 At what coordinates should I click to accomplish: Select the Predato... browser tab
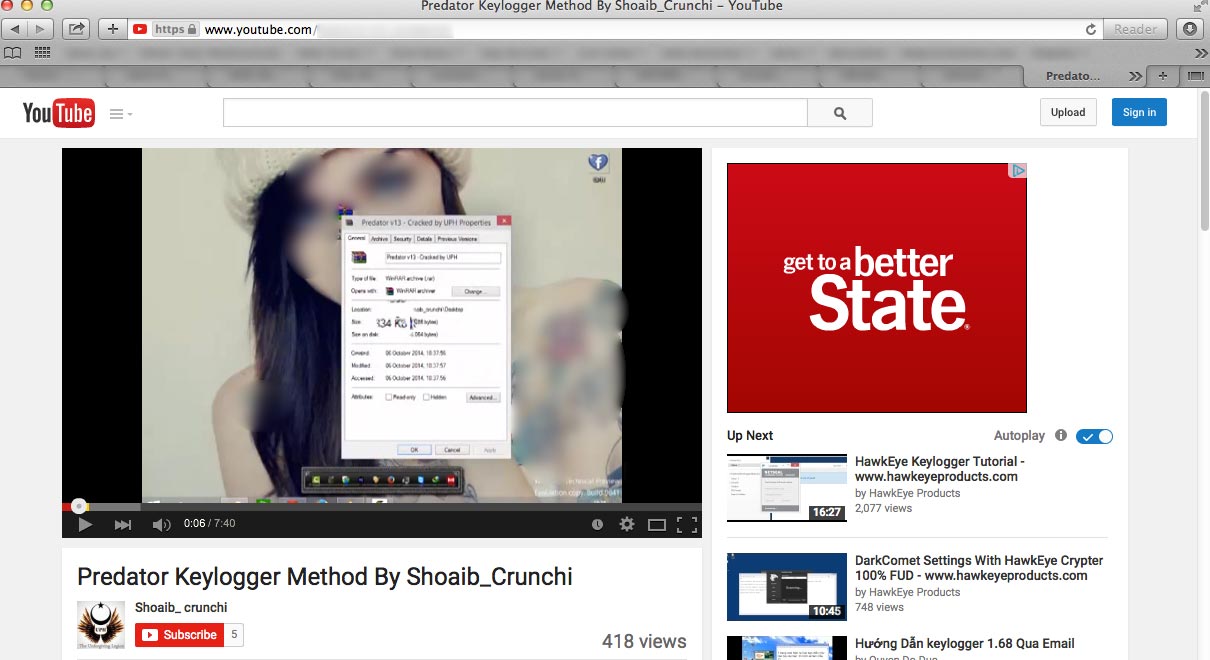point(1072,76)
